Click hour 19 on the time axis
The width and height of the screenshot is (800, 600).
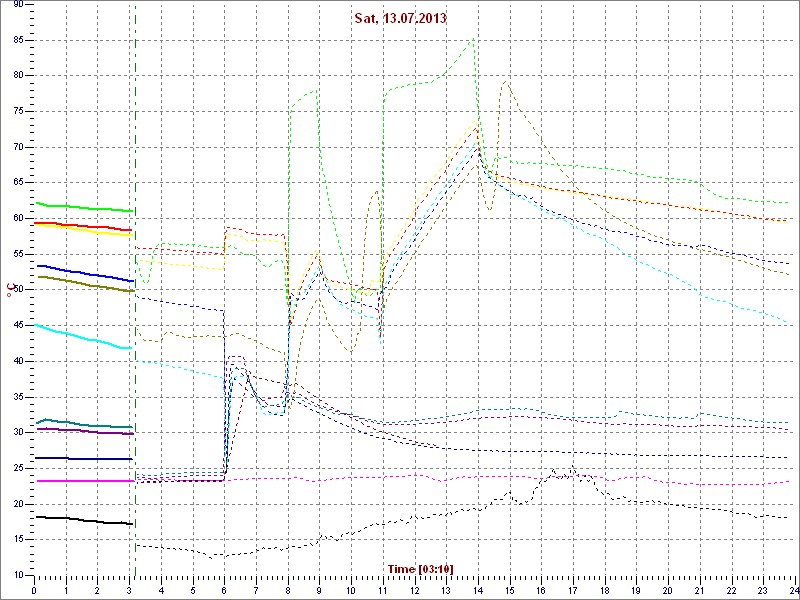(x=637, y=589)
